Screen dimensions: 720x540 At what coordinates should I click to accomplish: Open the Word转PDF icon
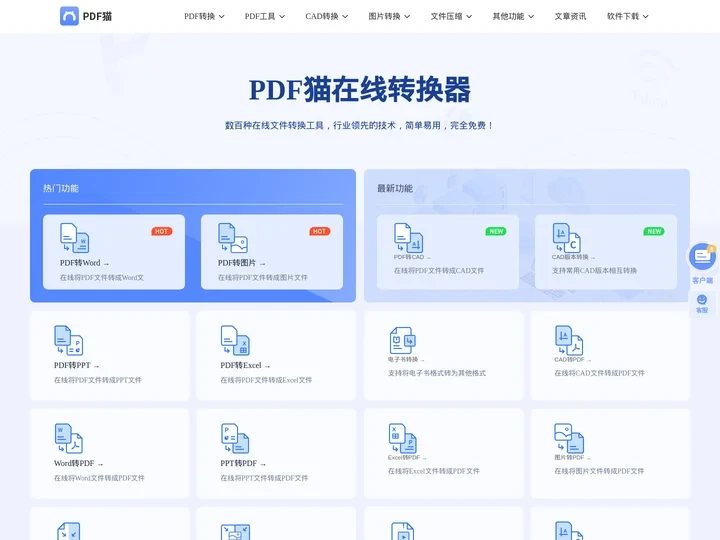click(68, 438)
